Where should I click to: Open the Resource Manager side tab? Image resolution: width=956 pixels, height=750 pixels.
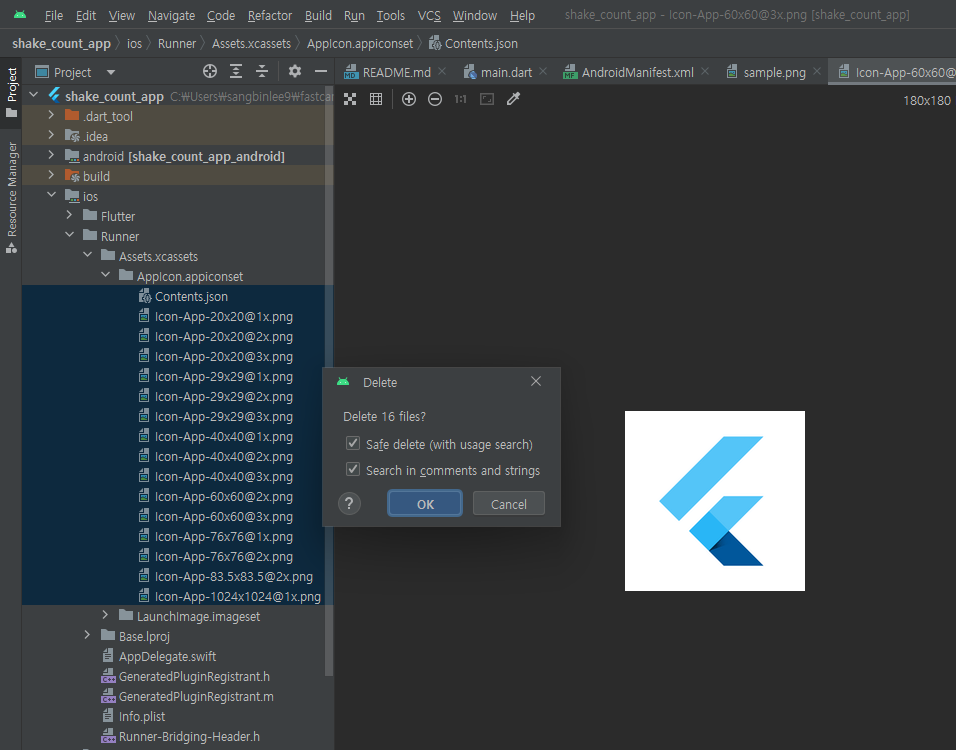[11, 197]
